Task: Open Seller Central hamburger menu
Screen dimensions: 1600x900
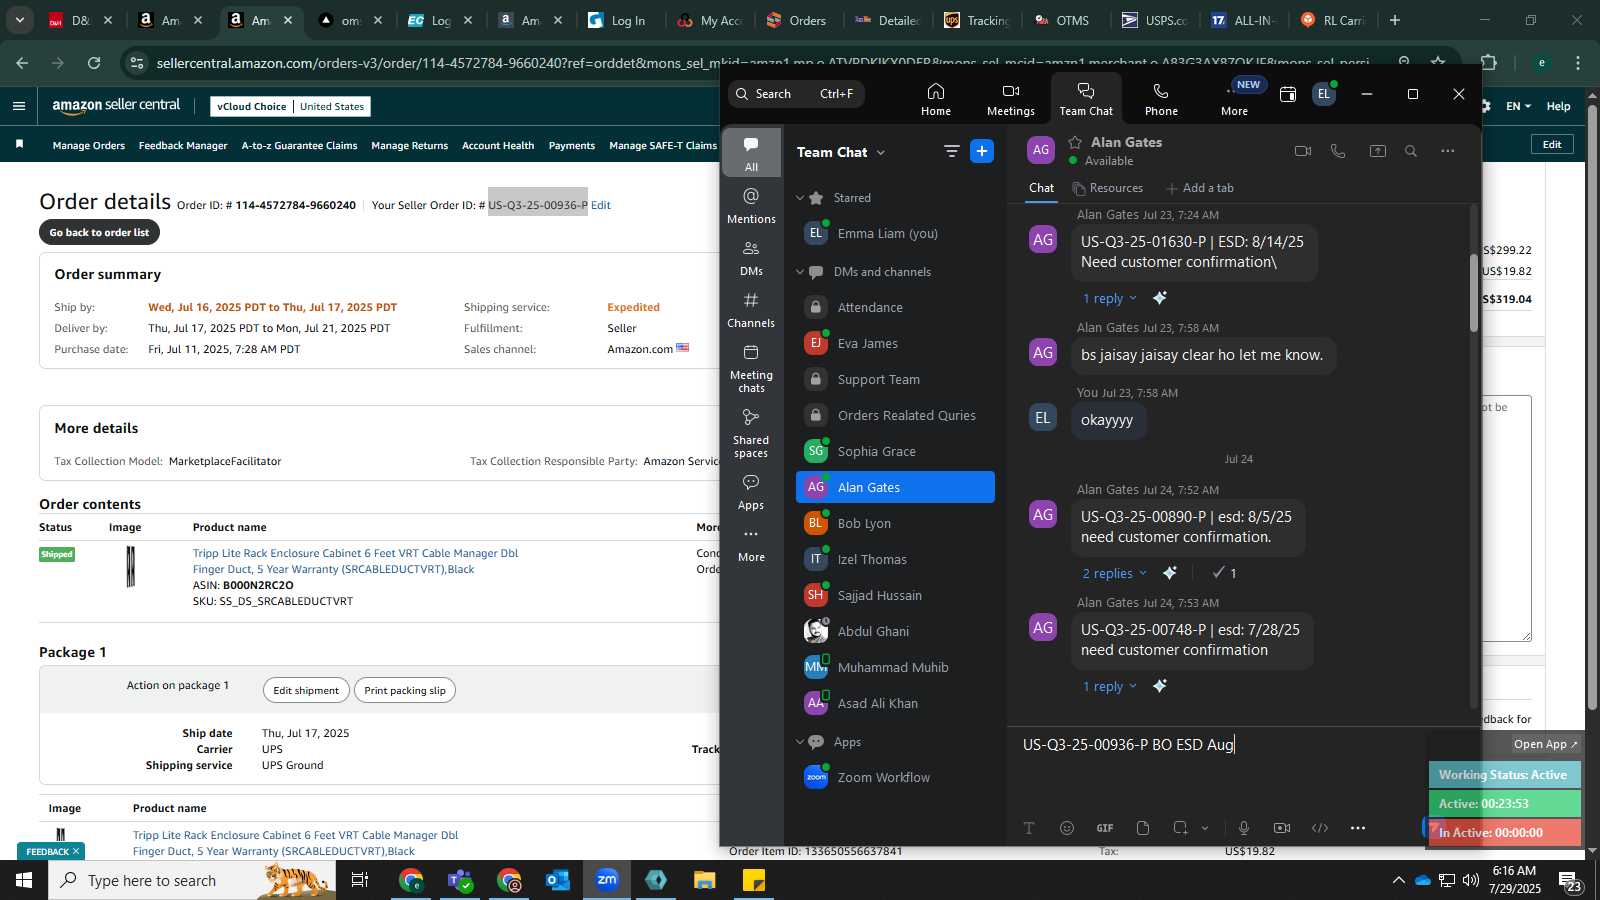Action: 19,106
